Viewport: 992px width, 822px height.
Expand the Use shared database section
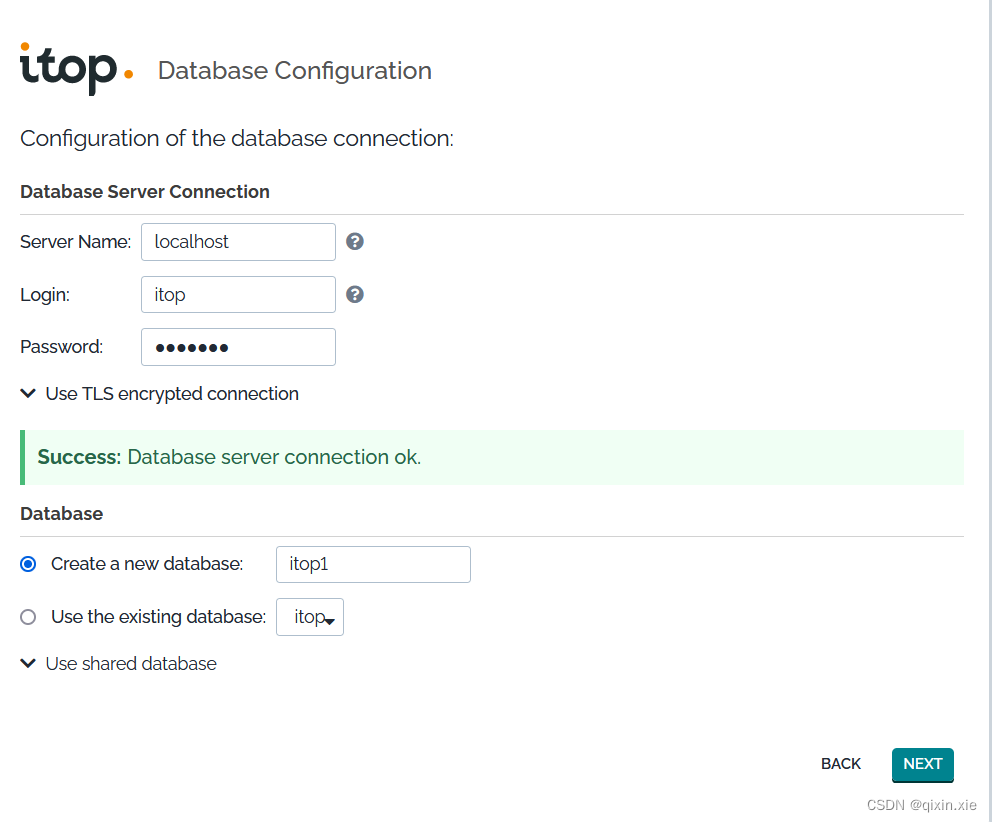(118, 664)
